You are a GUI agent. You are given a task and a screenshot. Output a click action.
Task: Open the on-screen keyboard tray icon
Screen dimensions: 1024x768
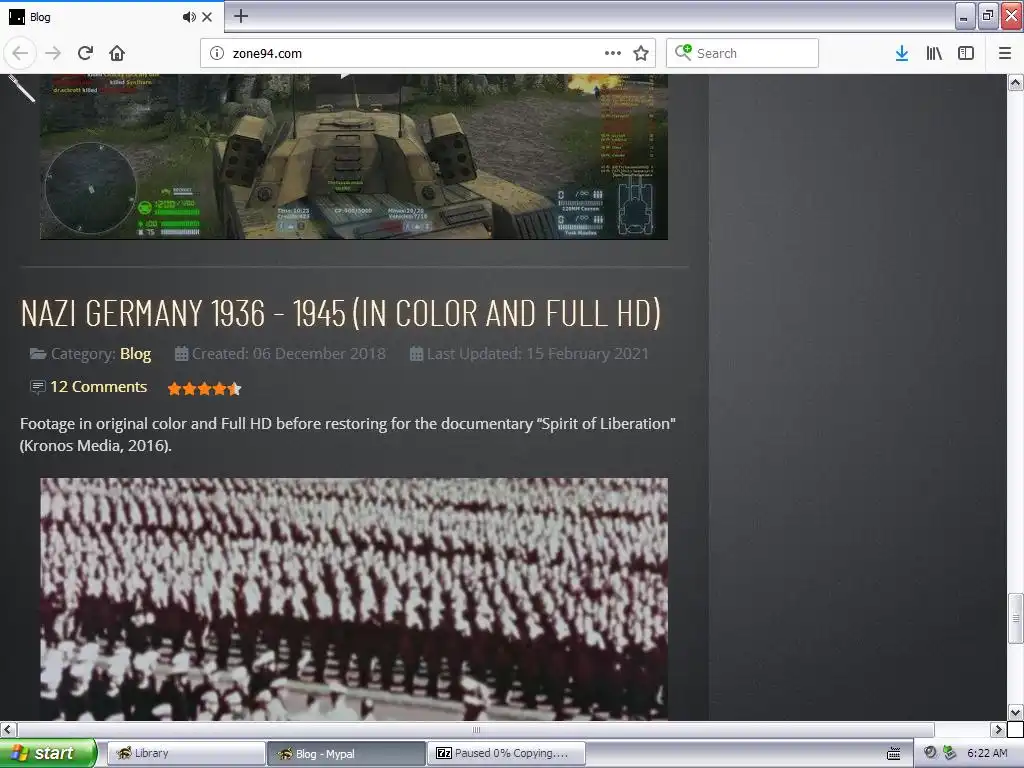tap(893, 754)
